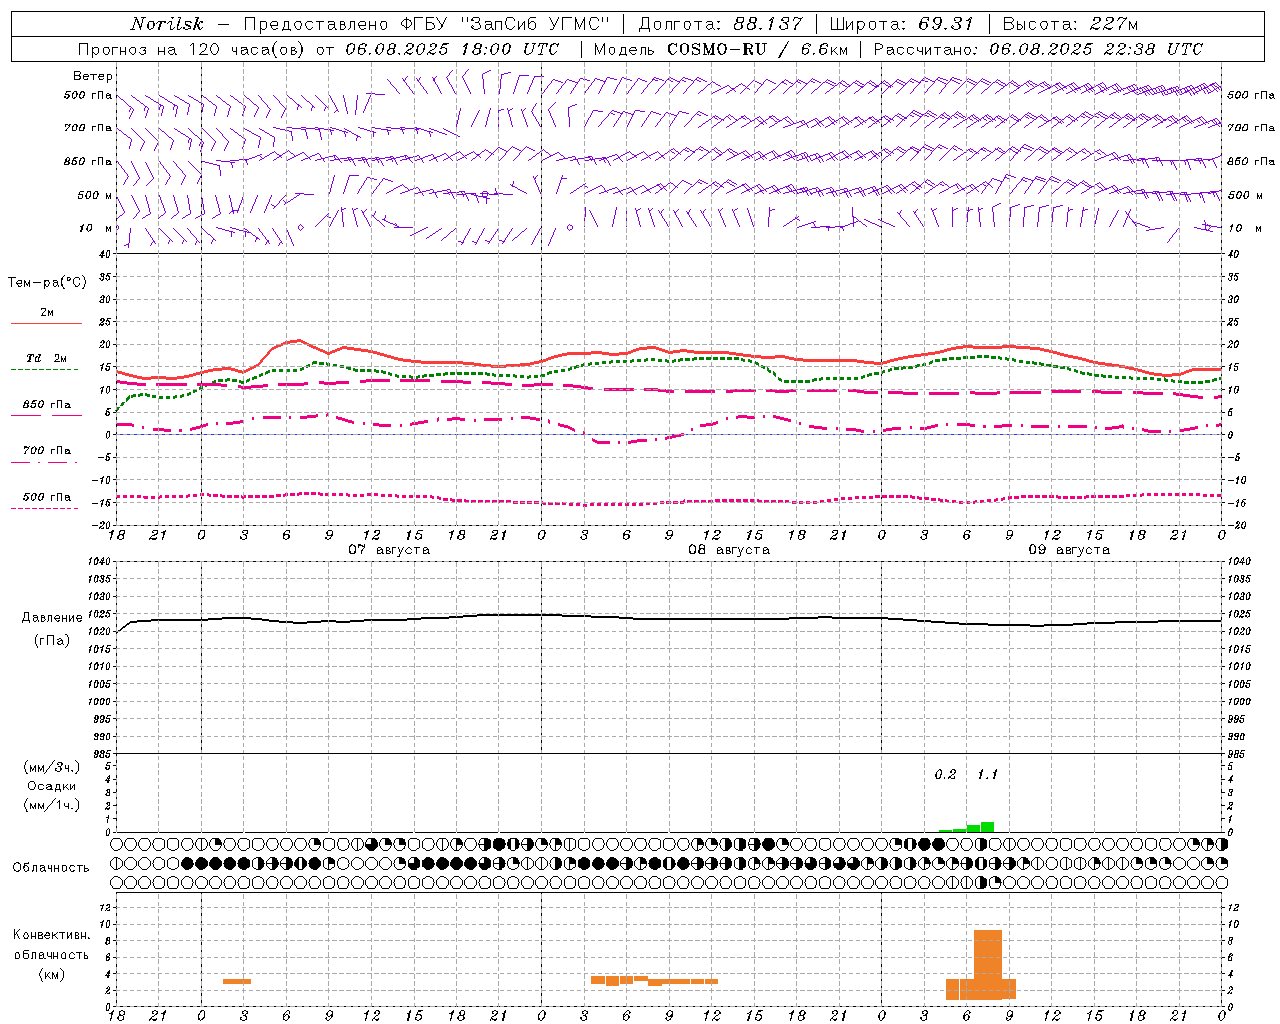Click the 'Осадки' precipitation label

tap(52, 786)
